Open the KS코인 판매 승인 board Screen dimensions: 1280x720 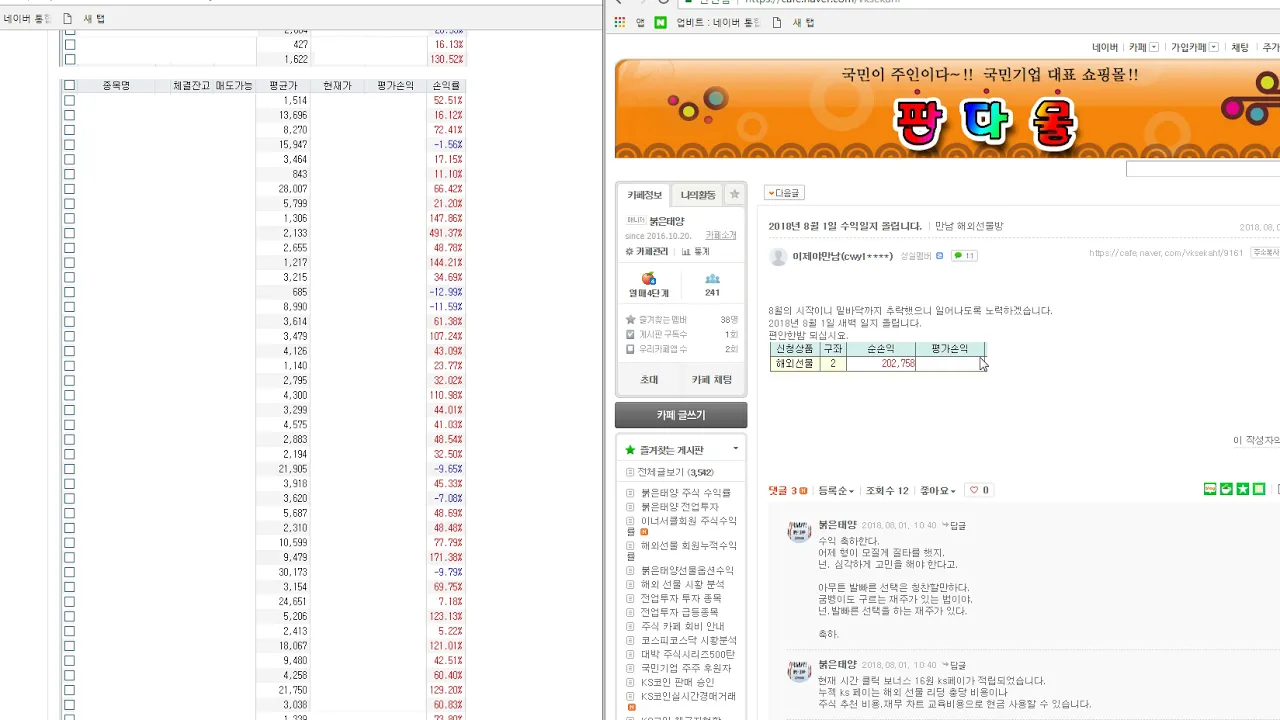click(x=678, y=682)
